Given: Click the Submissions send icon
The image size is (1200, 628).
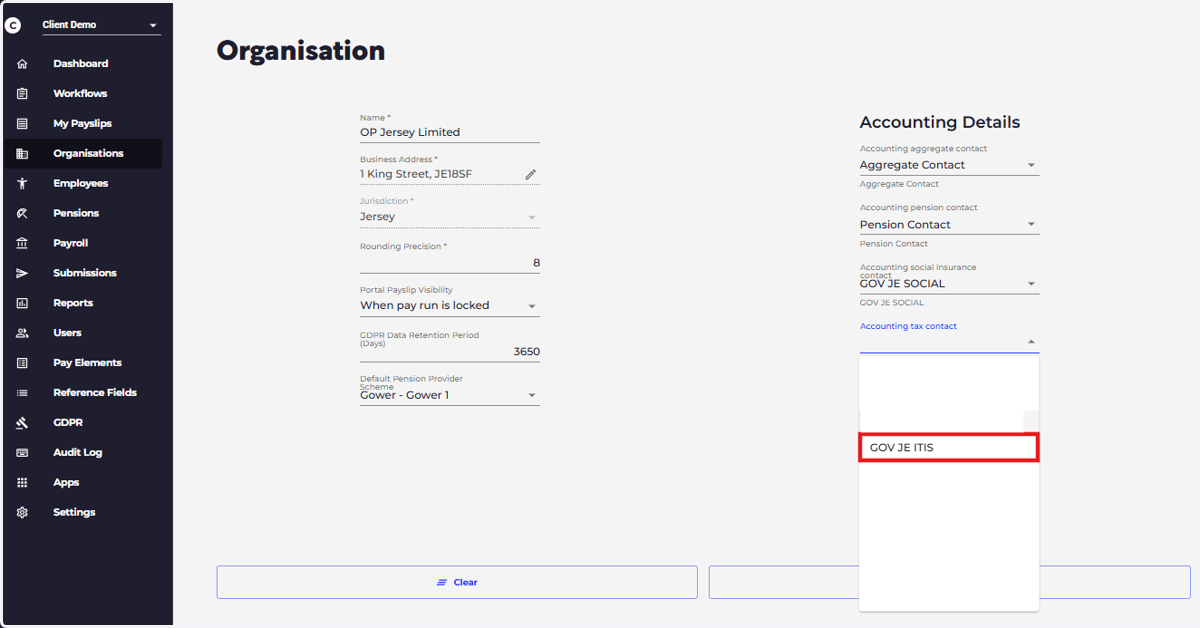Looking at the screenshot, I should 22,273.
